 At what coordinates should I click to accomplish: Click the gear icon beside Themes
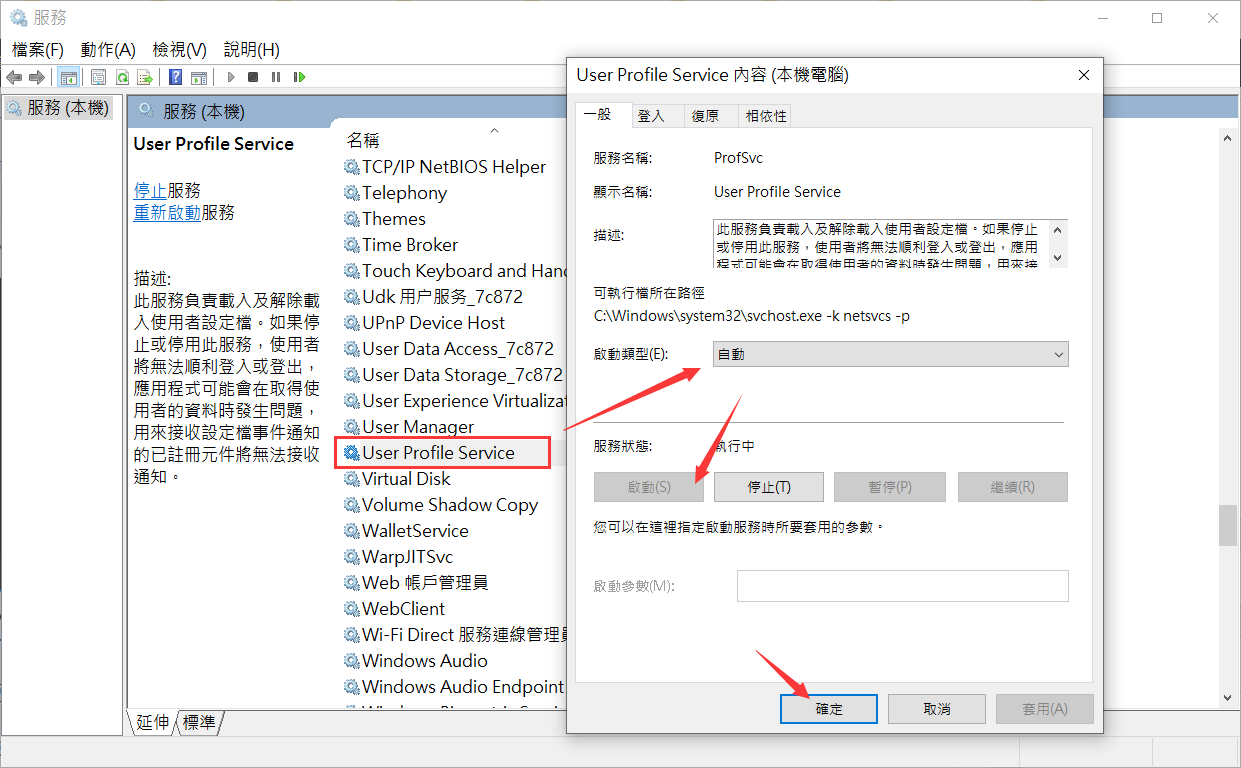(351, 219)
